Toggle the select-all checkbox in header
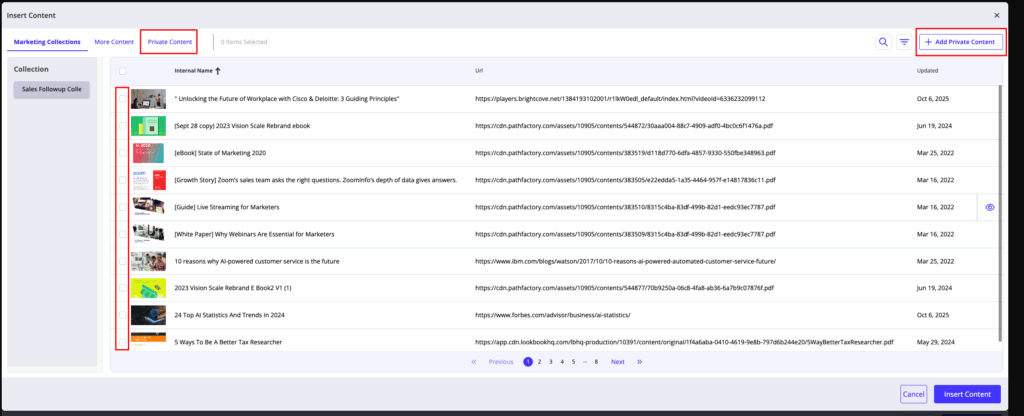The height and width of the screenshot is (416, 1024). pyautogui.click(x=122, y=71)
